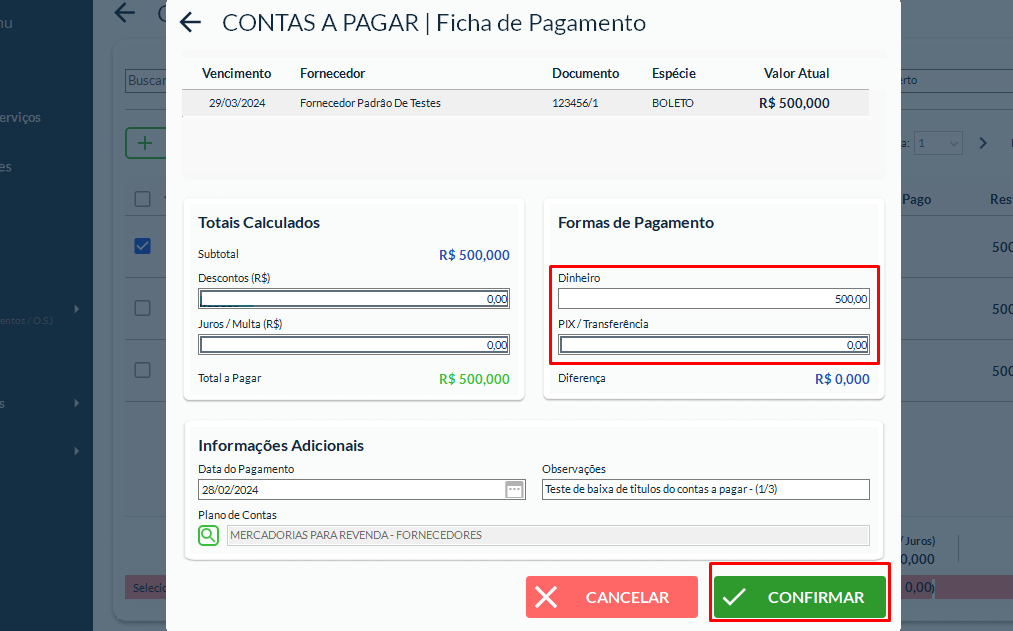
Task: Open calendar picker for Data do Pagamento
Action: click(514, 490)
